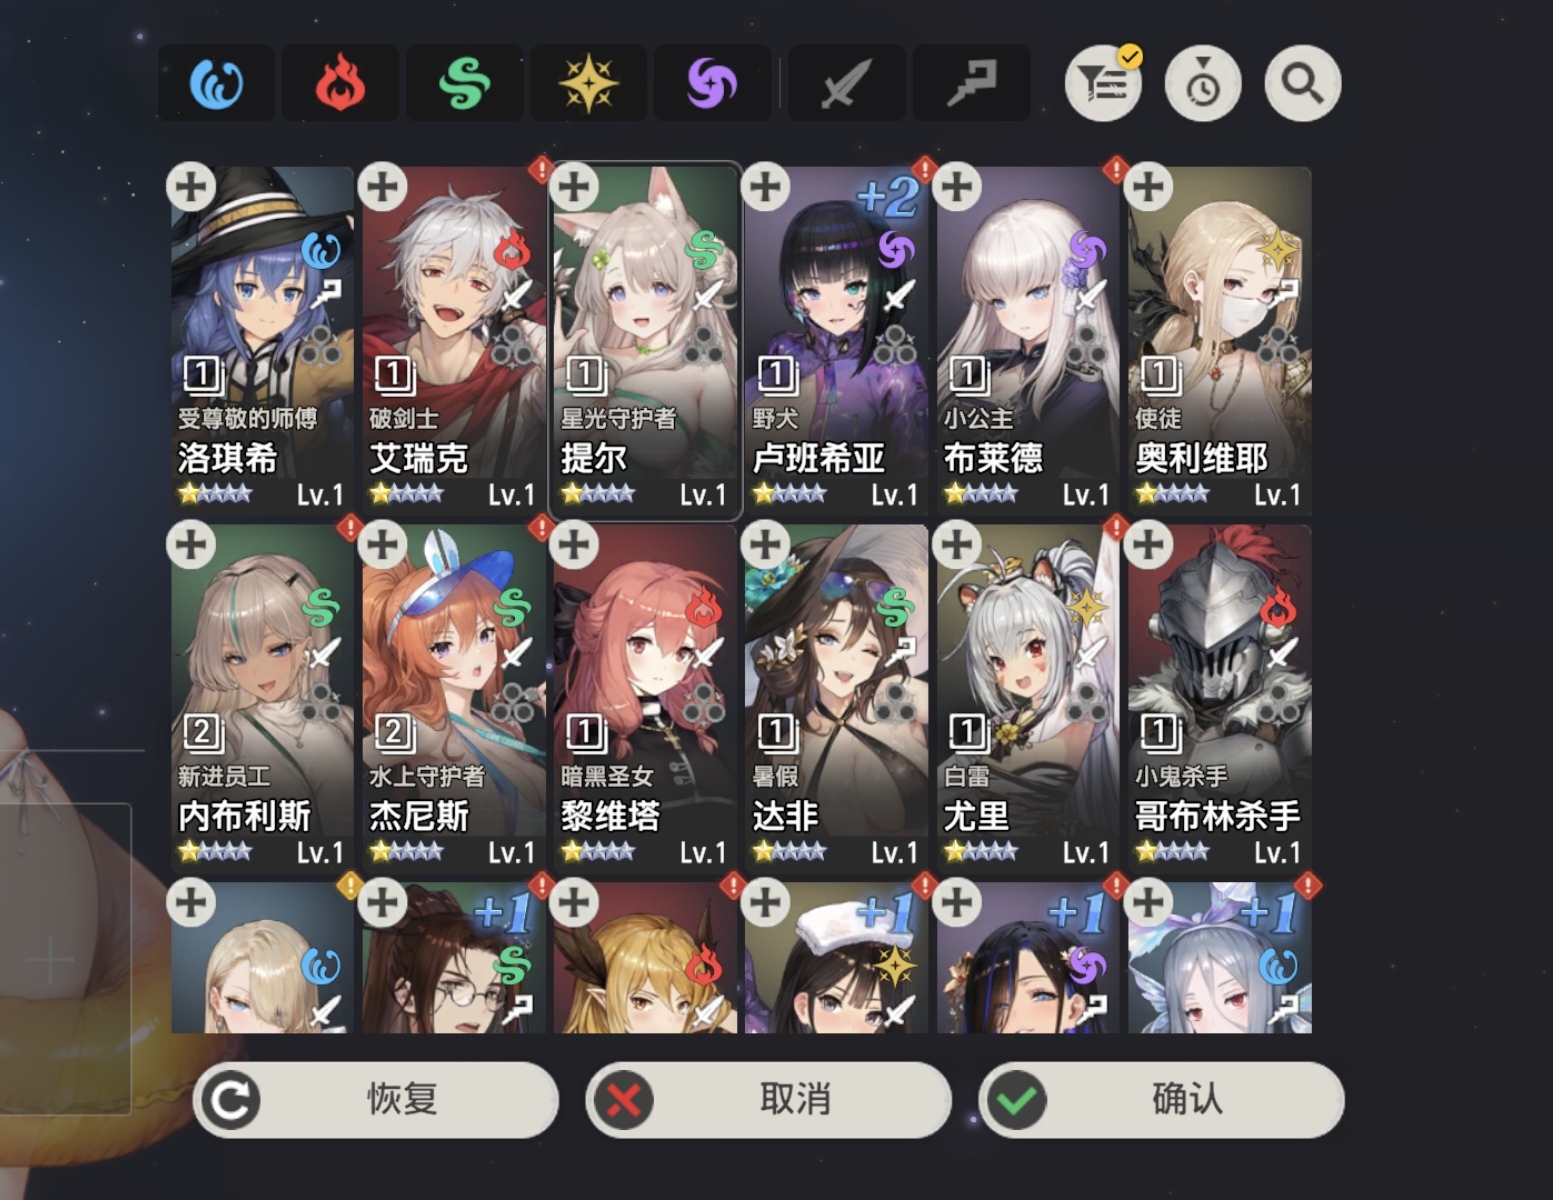1553x1200 pixels.
Task: Click plus icon on 艾瑞克 card
Action: click(x=383, y=187)
